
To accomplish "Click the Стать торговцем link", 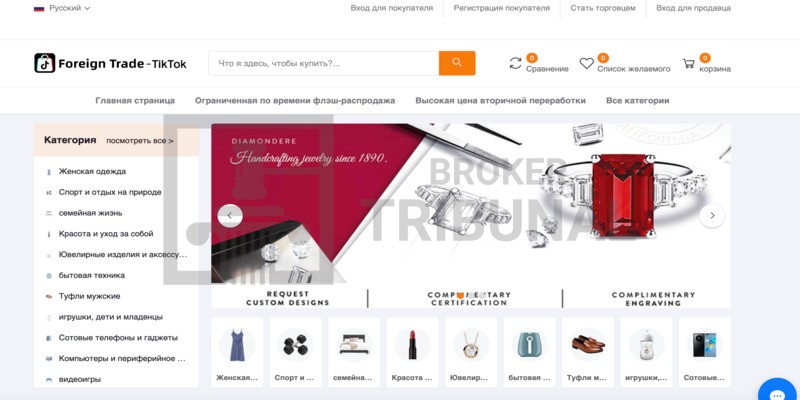I will pyautogui.click(x=603, y=8).
